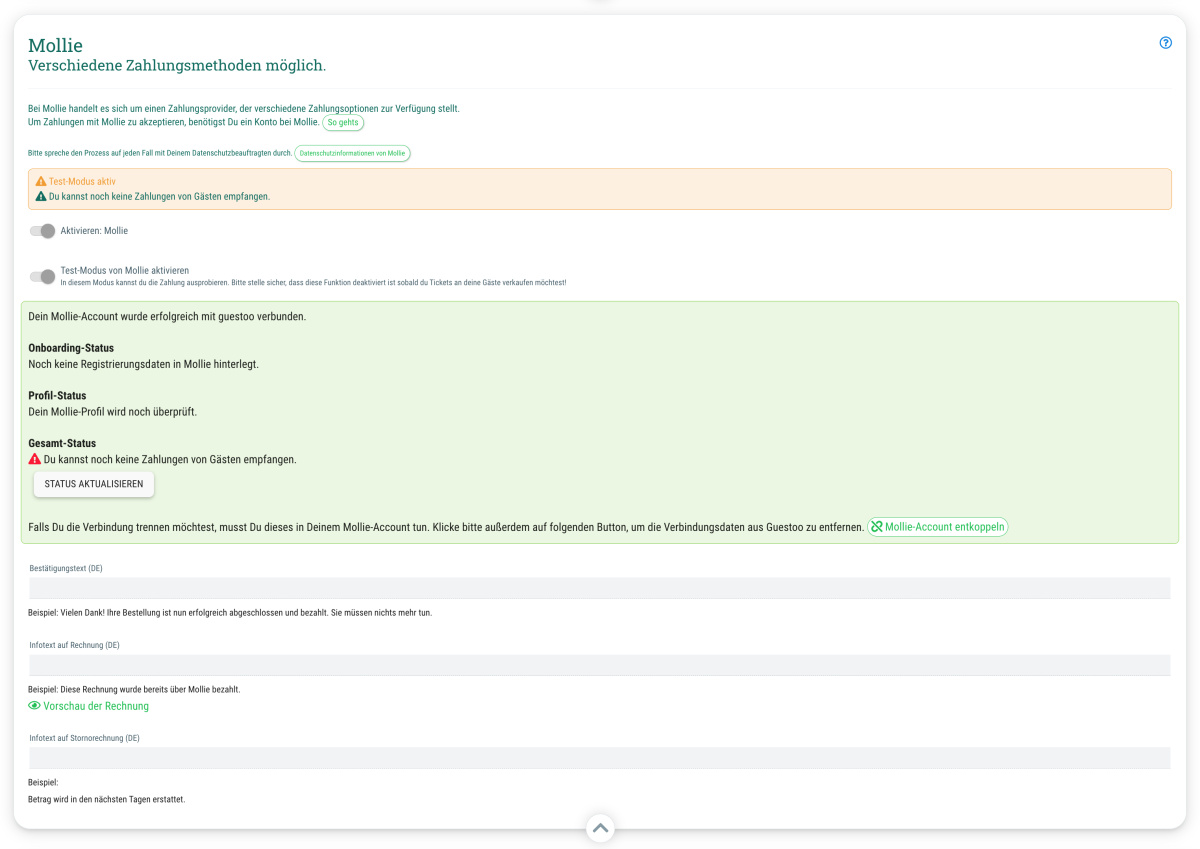Screen dimensions: 1200x849
Task: Click the STATUS AKTUALISIEREN button
Action: [94, 484]
